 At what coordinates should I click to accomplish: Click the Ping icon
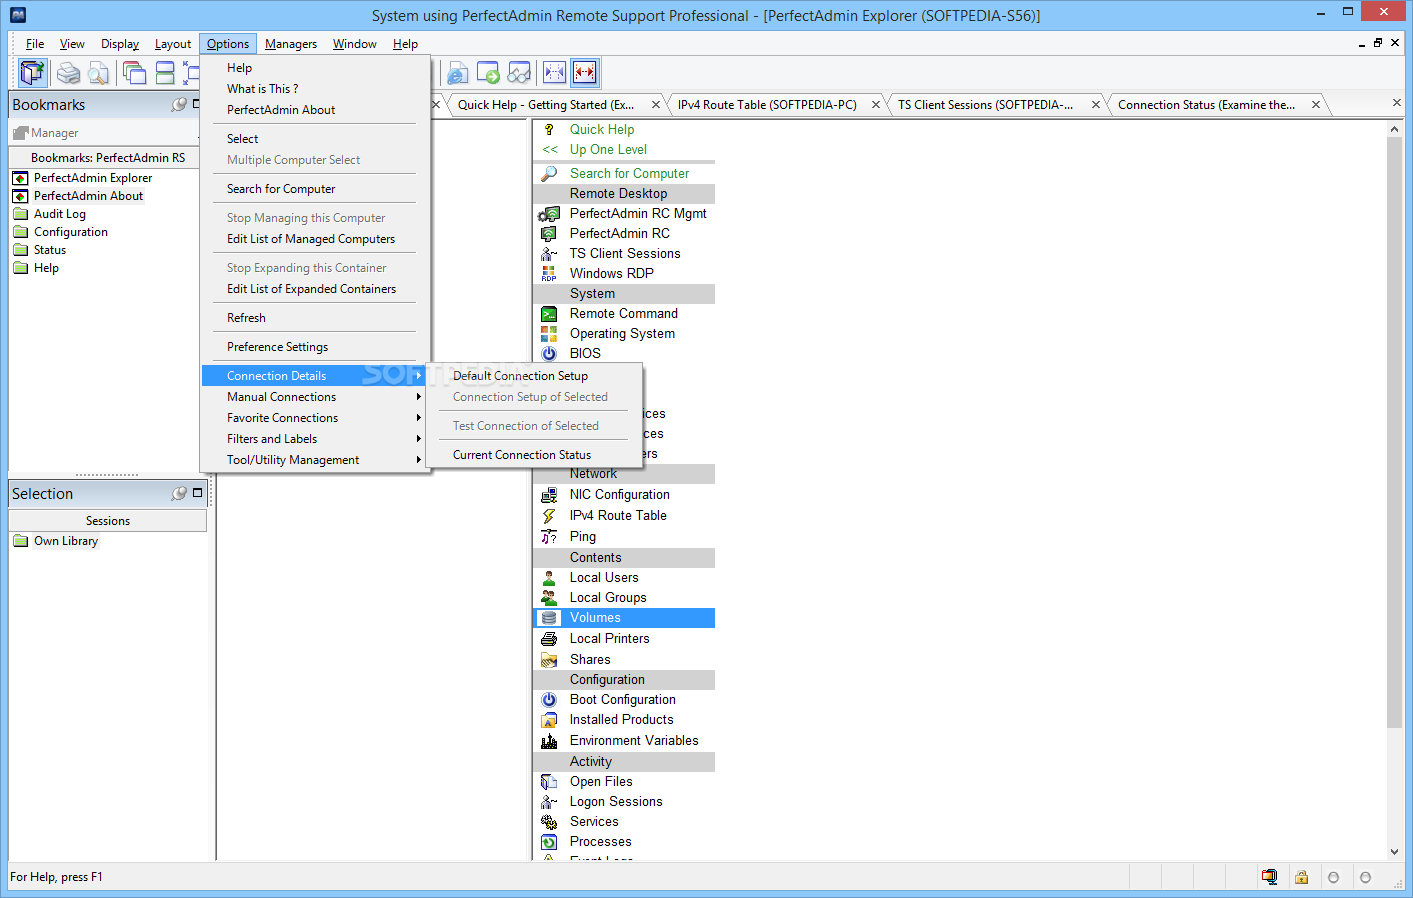click(x=549, y=537)
